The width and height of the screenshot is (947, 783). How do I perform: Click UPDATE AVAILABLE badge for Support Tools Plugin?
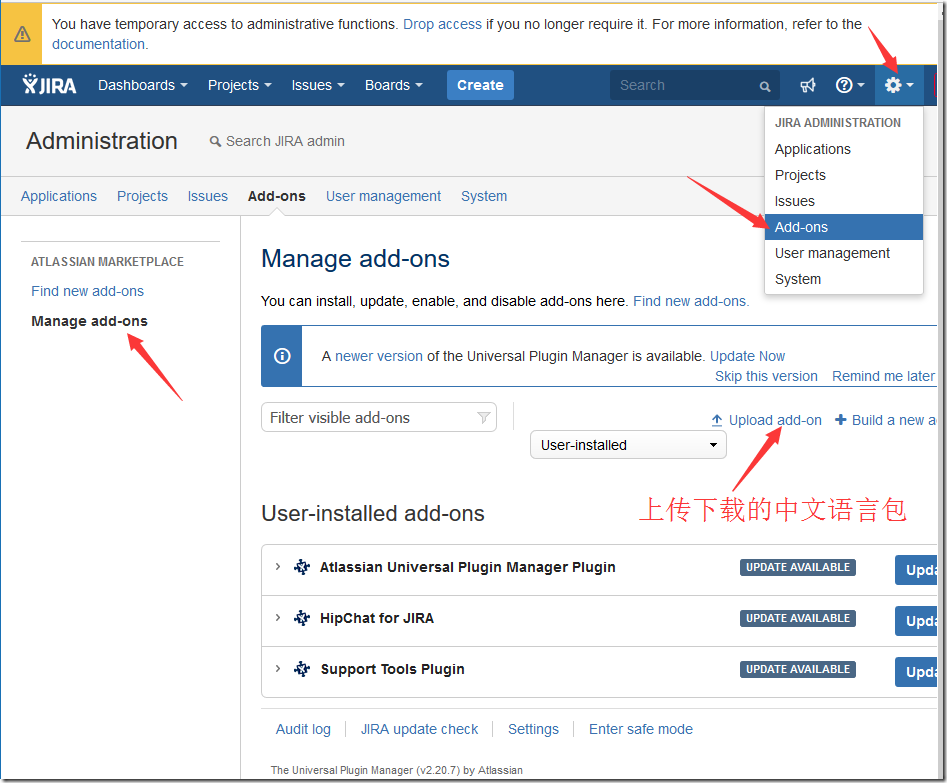tap(798, 669)
